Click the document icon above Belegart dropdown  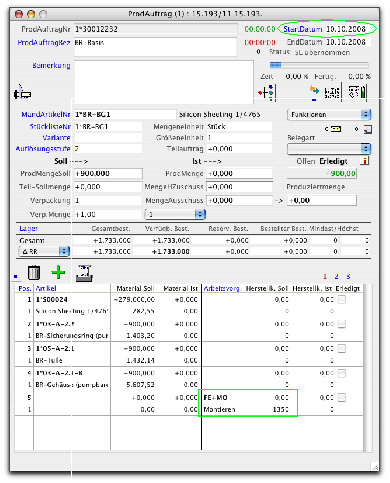tap(368, 129)
